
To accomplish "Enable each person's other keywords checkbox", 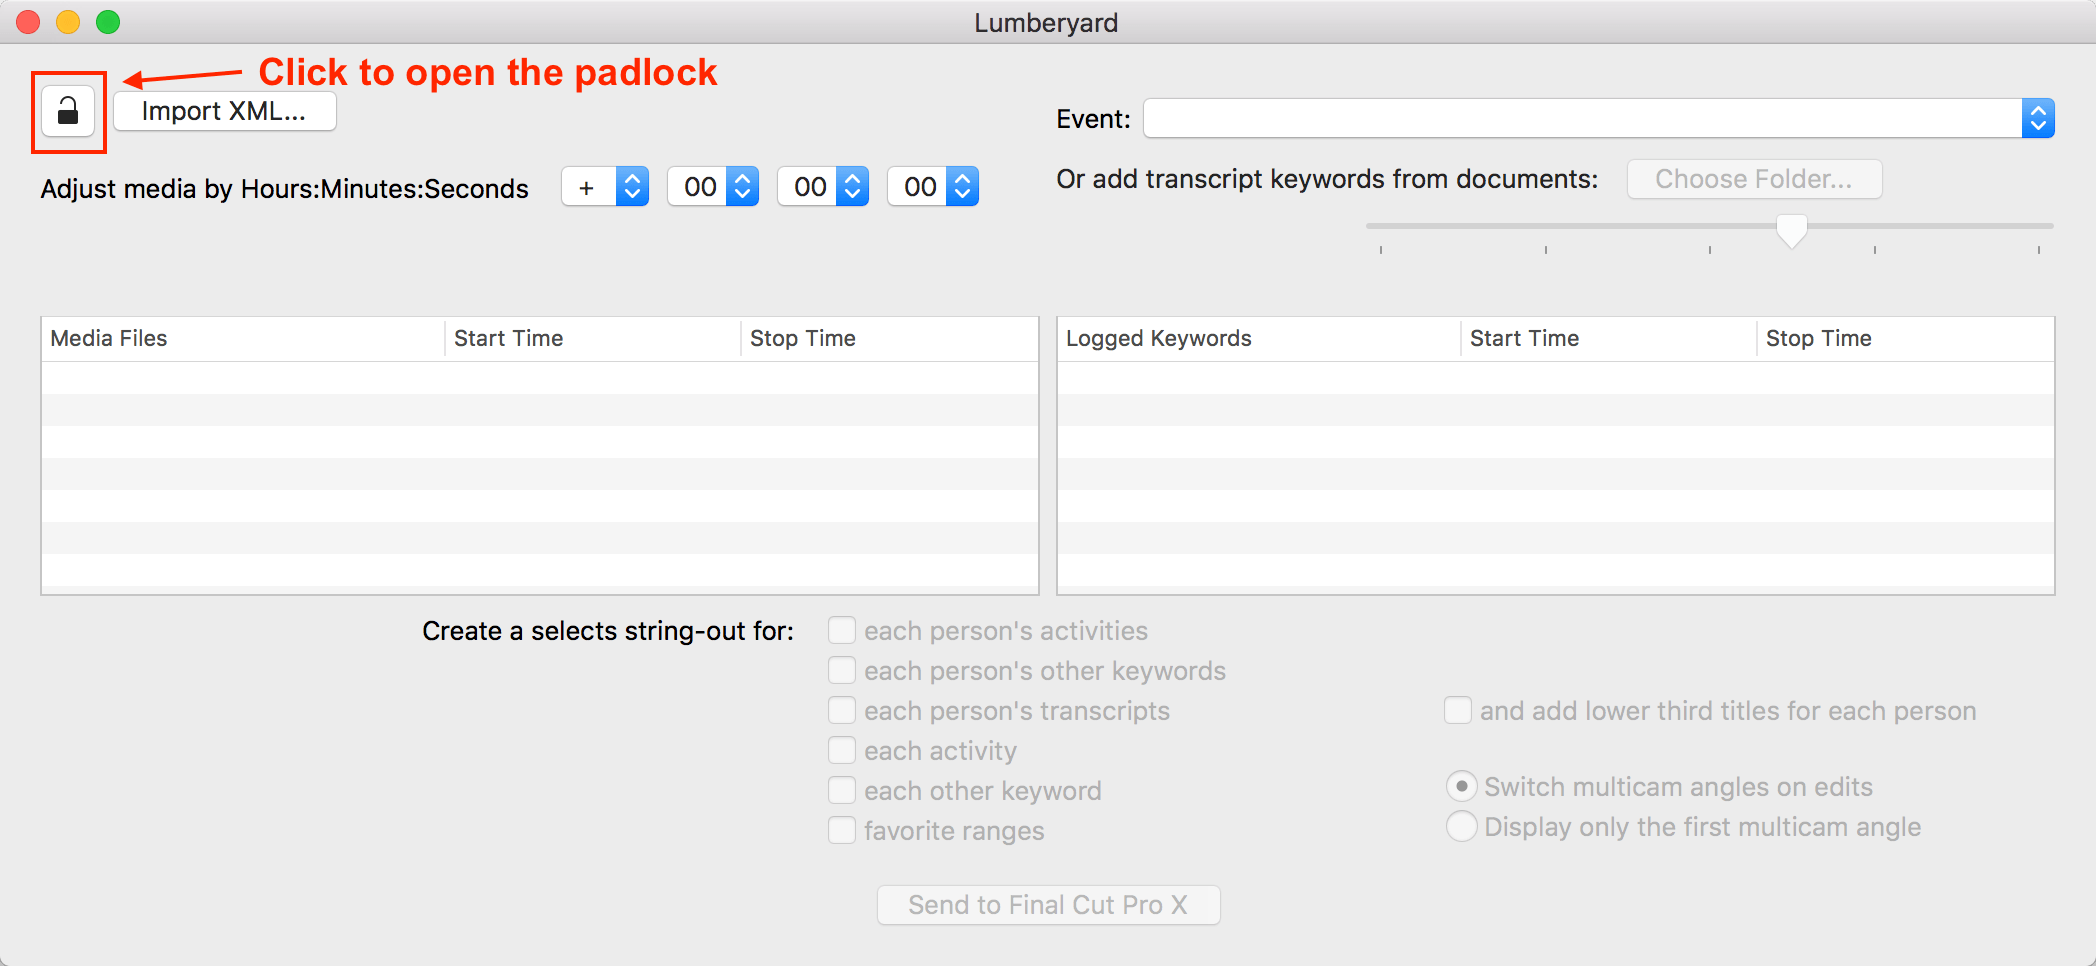I will click(842, 671).
